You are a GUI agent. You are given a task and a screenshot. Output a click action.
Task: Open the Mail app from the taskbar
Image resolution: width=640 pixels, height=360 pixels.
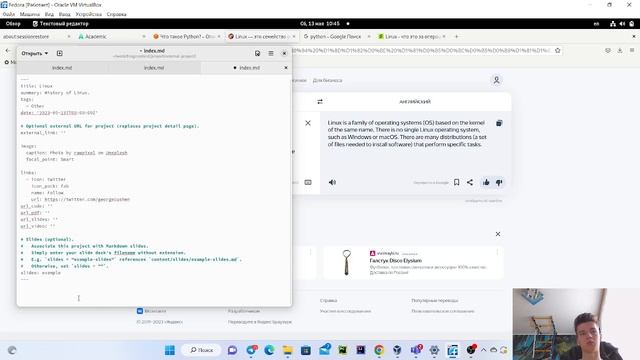324,350
